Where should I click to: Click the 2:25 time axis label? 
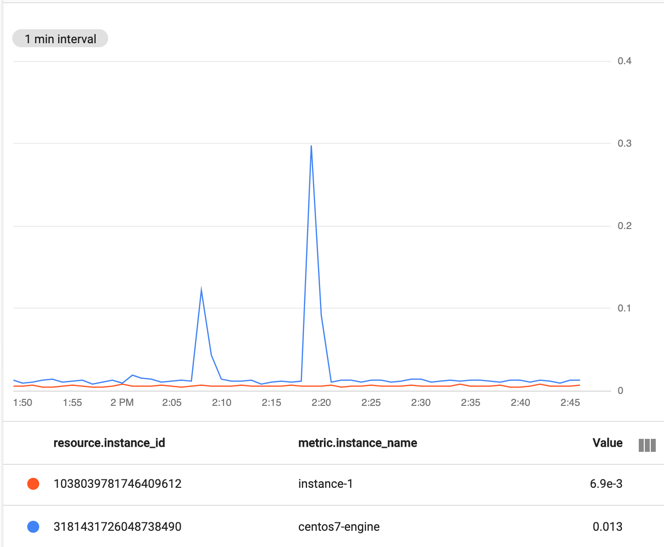point(371,403)
